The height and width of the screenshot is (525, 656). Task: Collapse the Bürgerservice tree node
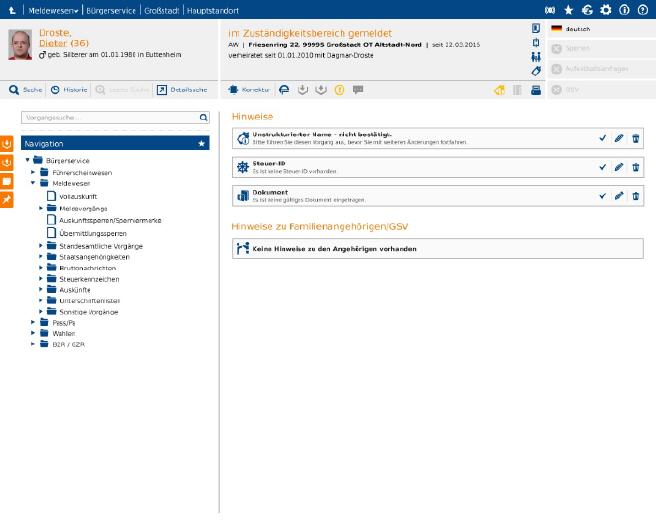point(28,160)
